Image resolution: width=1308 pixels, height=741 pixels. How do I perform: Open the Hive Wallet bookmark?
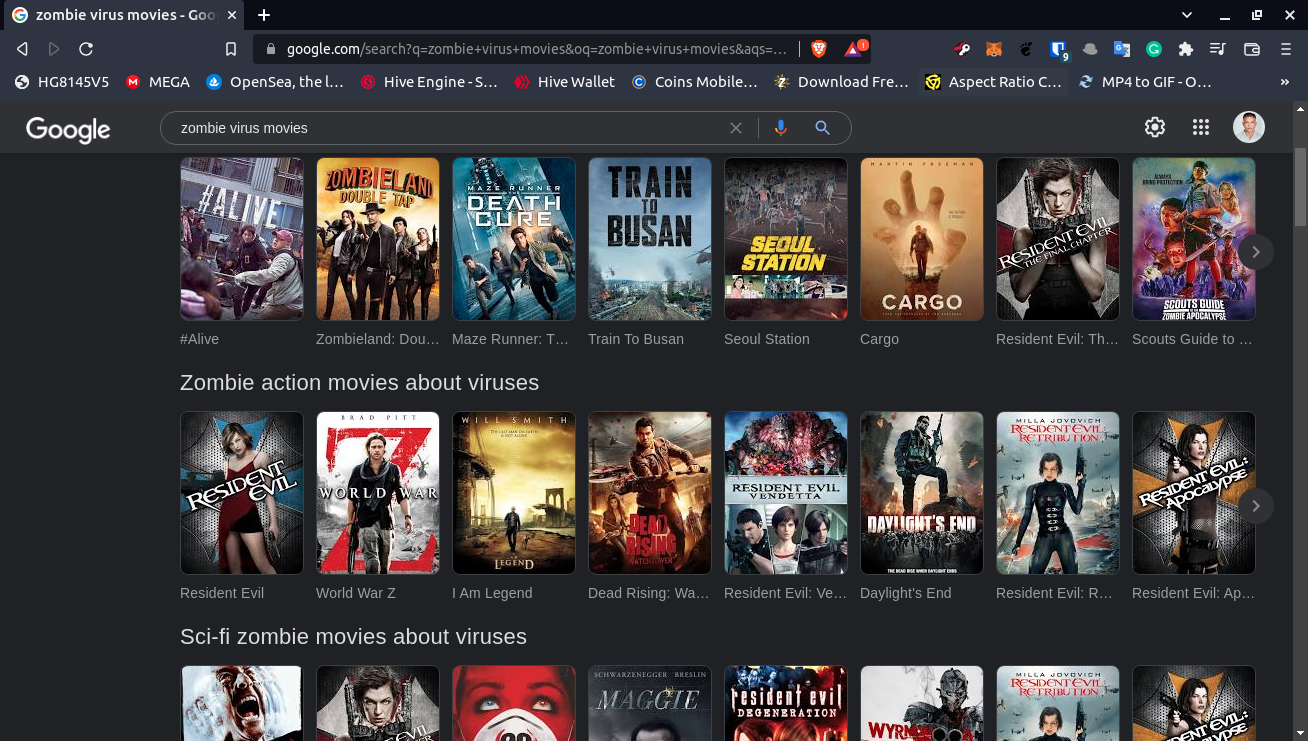pos(565,82)
